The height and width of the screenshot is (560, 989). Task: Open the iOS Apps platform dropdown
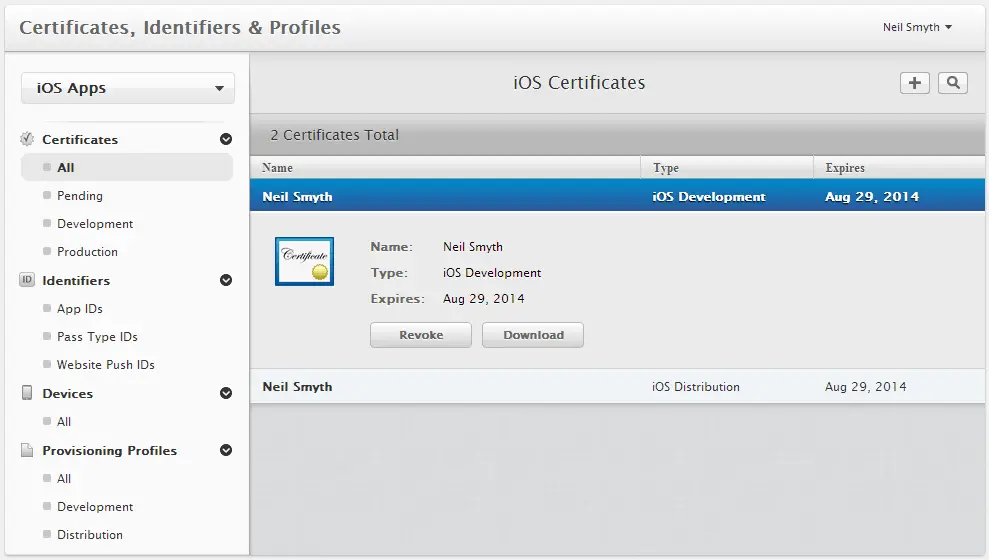coord(128,88)
